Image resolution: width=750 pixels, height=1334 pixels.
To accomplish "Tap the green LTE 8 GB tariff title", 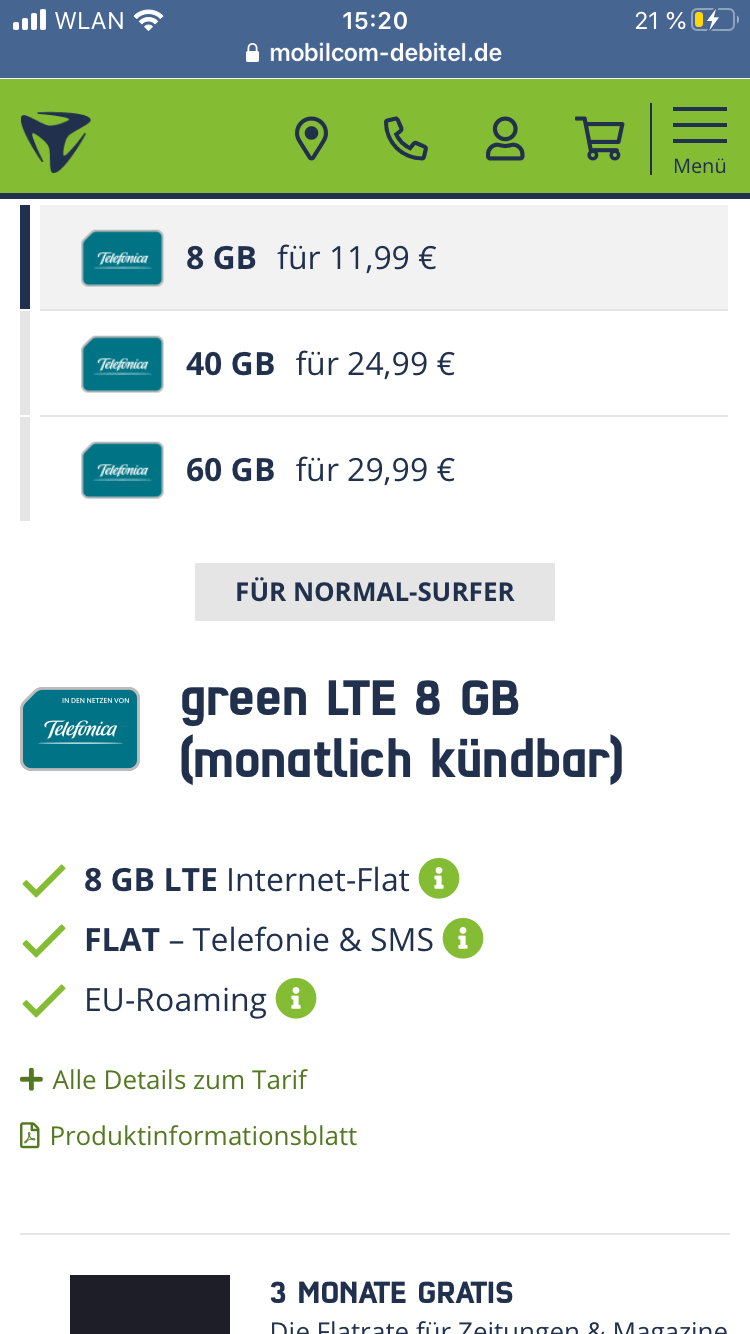I will pos(402,730).
